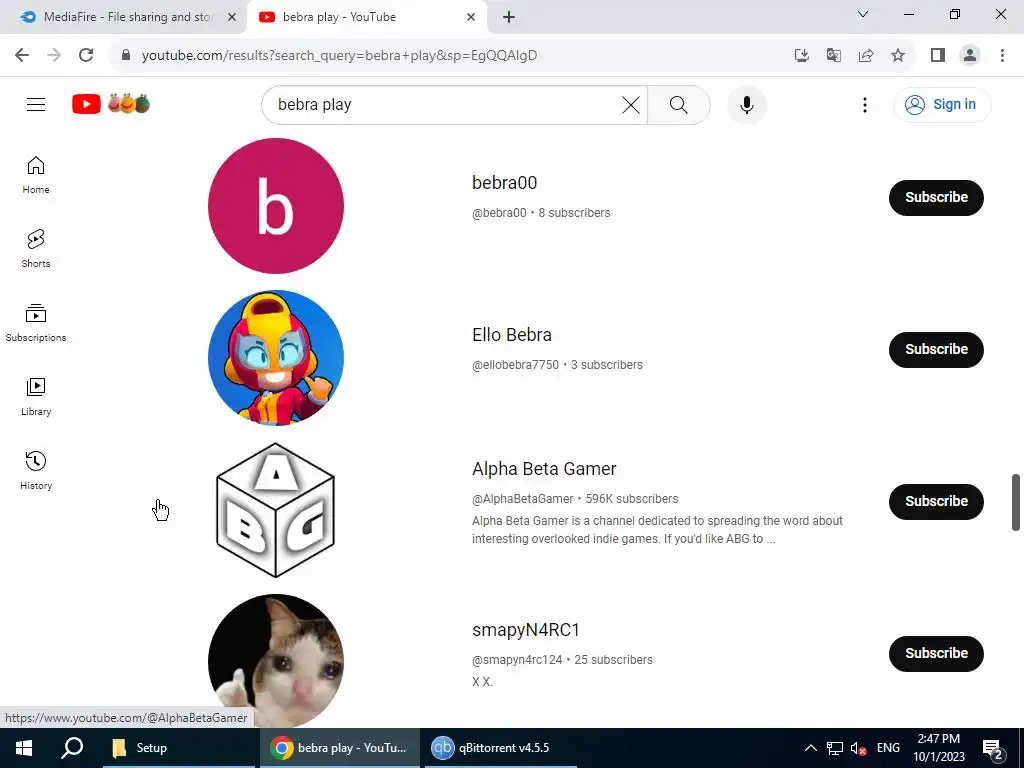Open Chrome's three-dot menu
The height and width of the screenshot is (768, 1024).
click(1002, 55)
